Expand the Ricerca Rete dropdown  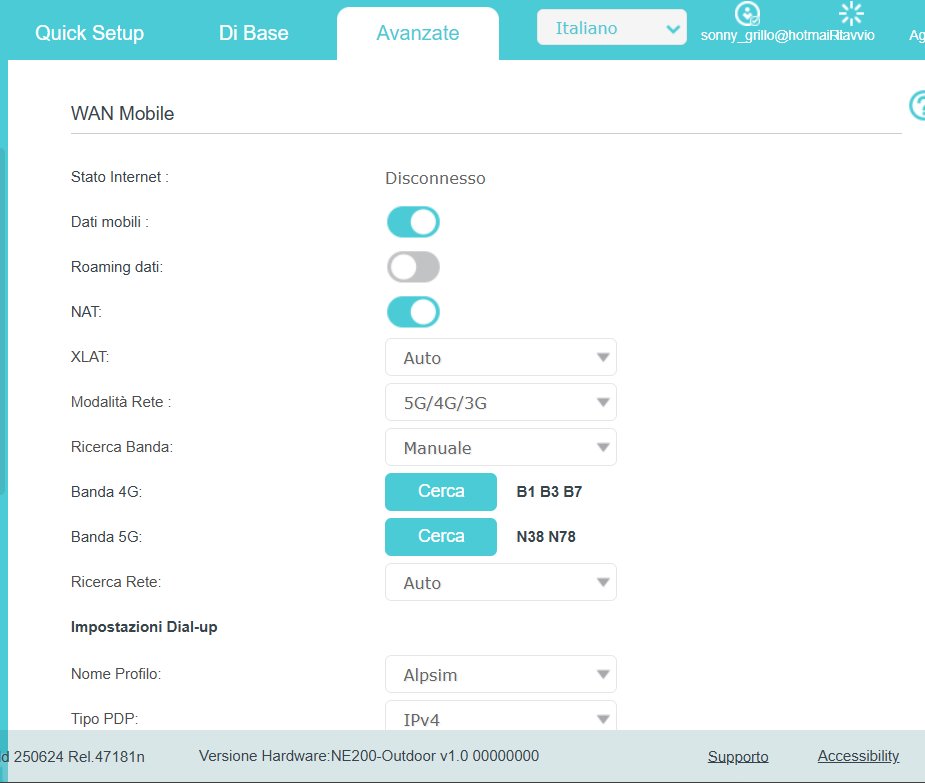tap(500, 582)
